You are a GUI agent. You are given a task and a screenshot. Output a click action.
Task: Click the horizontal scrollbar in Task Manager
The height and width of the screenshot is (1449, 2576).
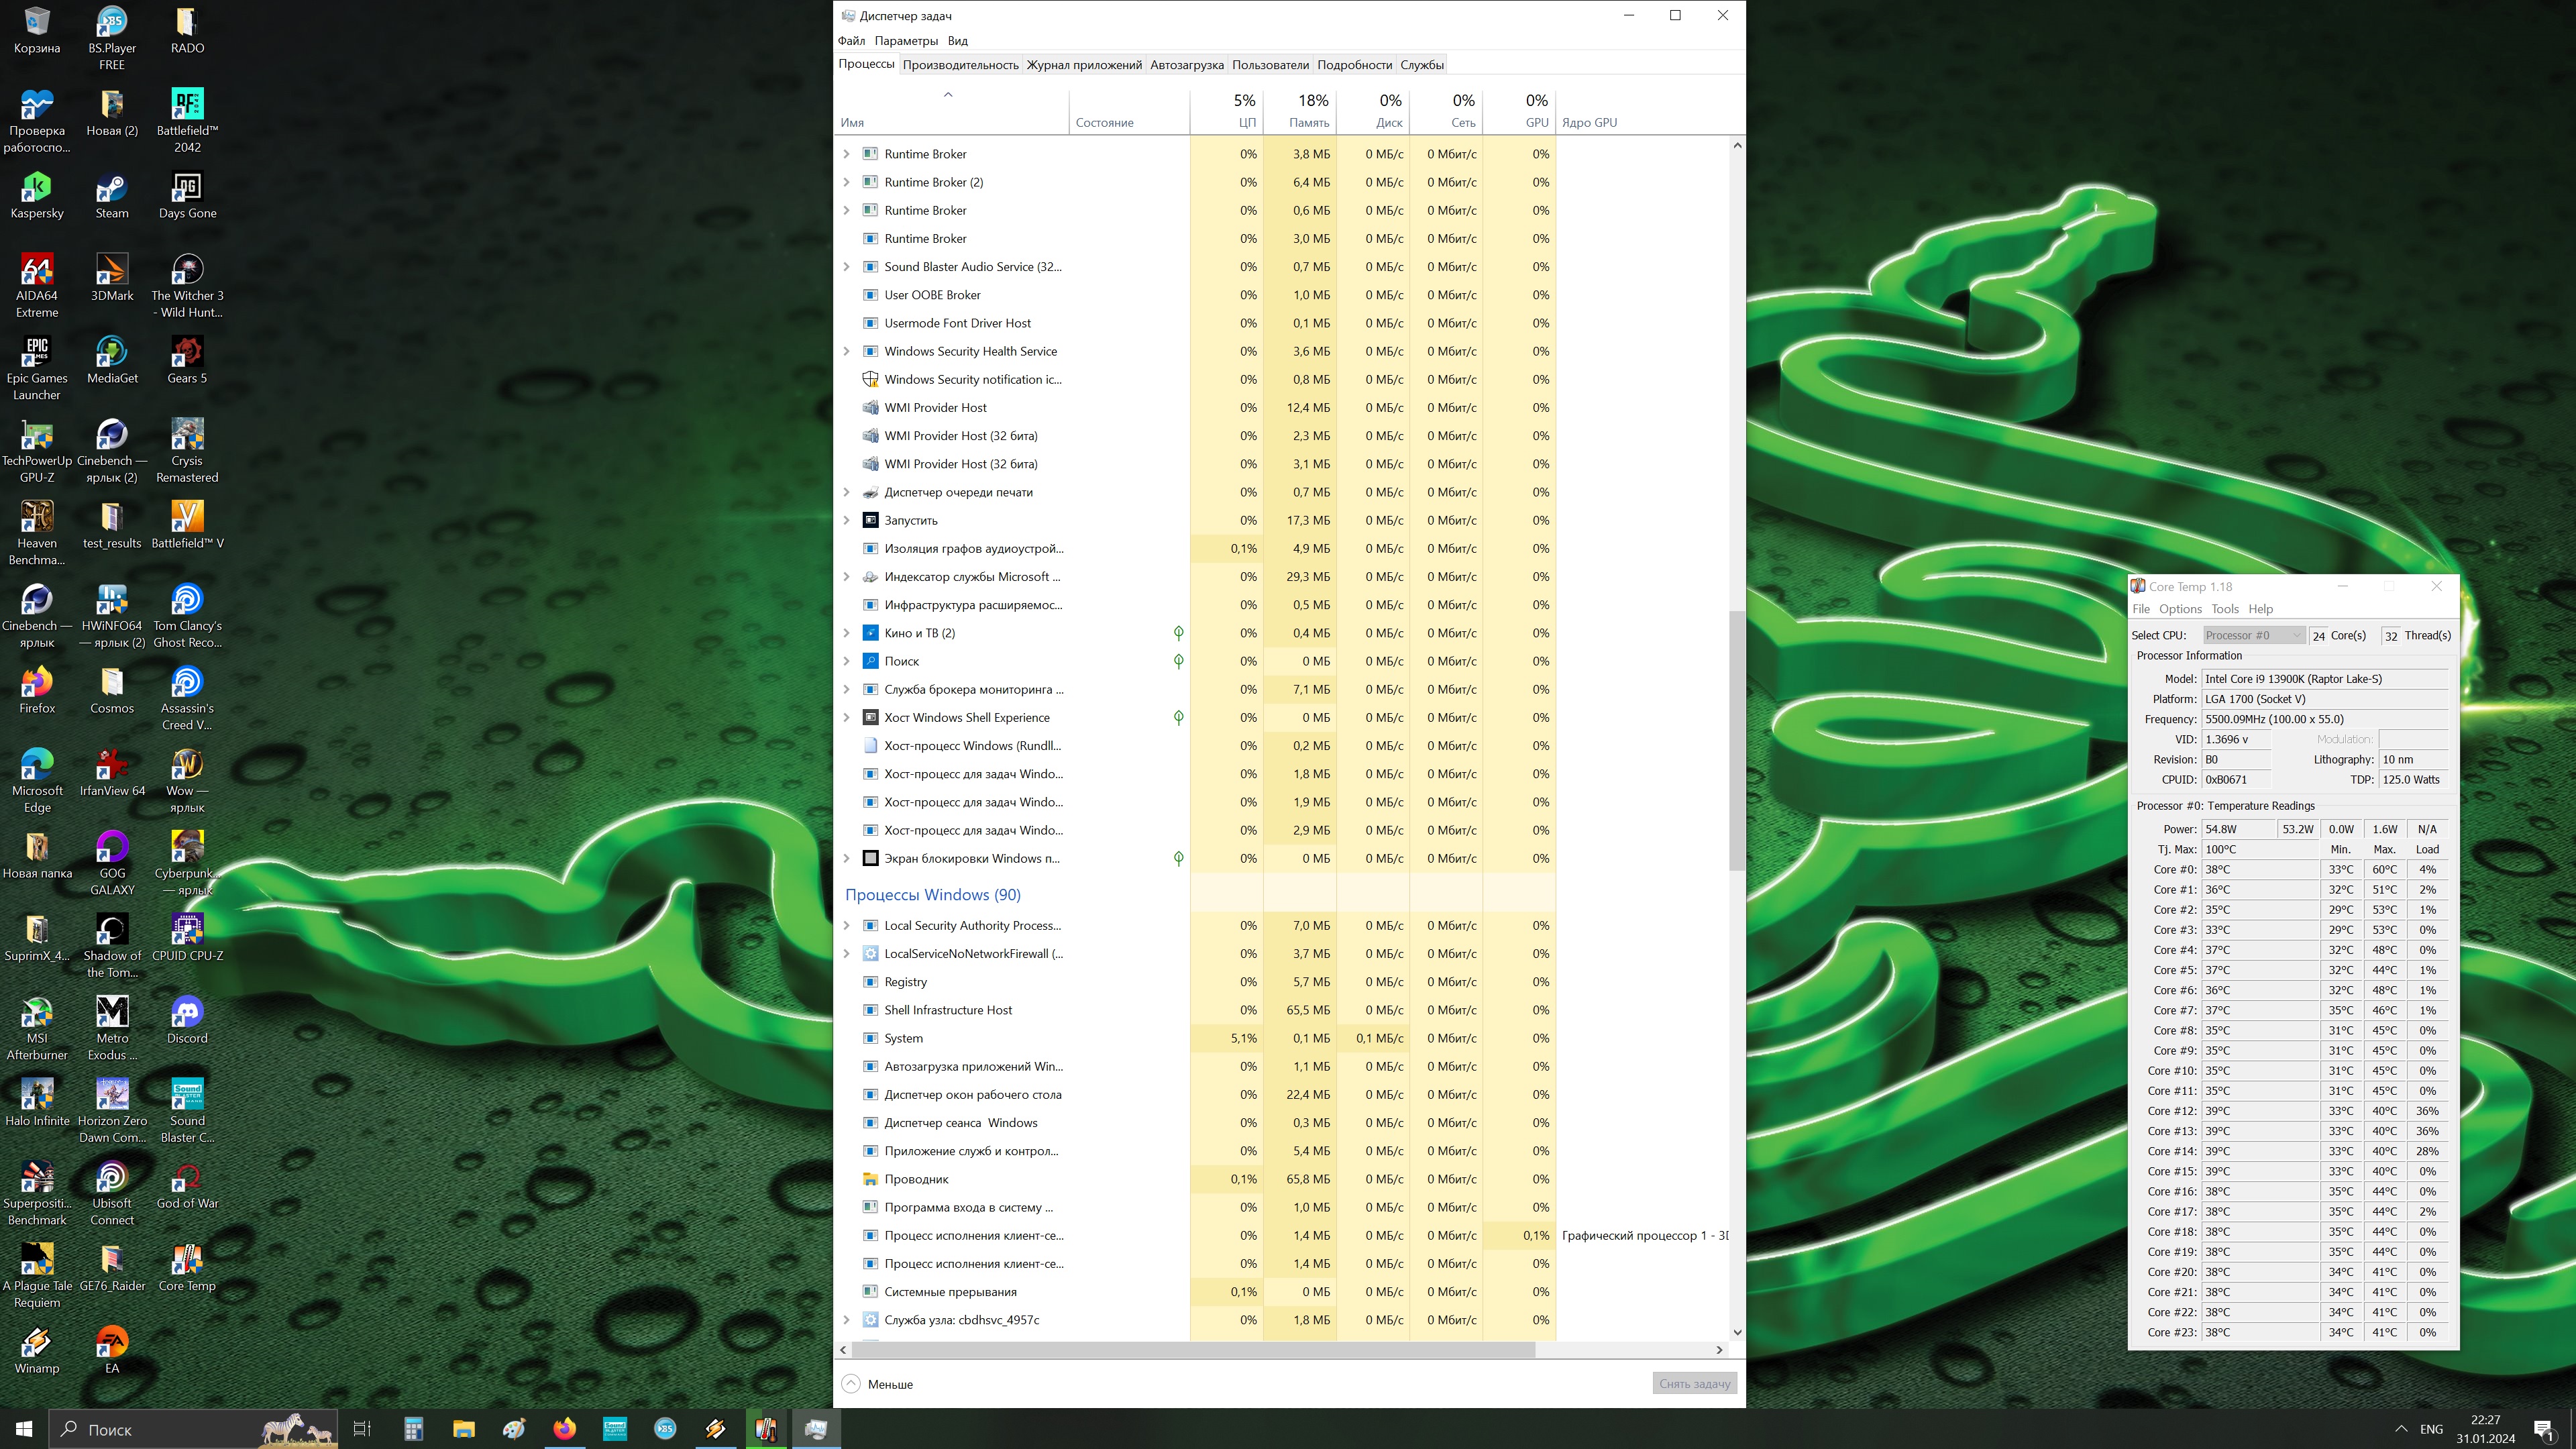click(x=1190, y=1350)
